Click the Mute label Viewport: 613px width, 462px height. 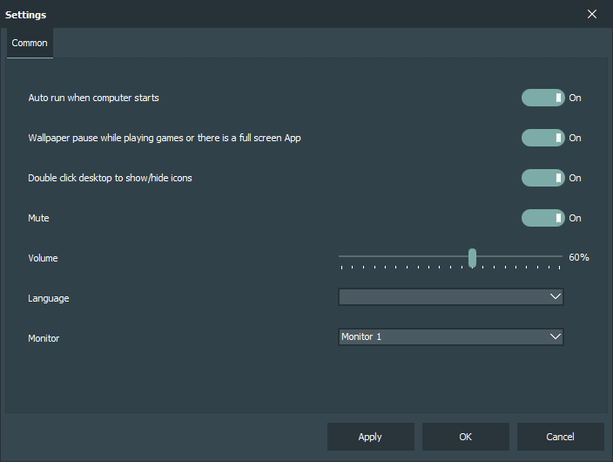click(39, 218)
